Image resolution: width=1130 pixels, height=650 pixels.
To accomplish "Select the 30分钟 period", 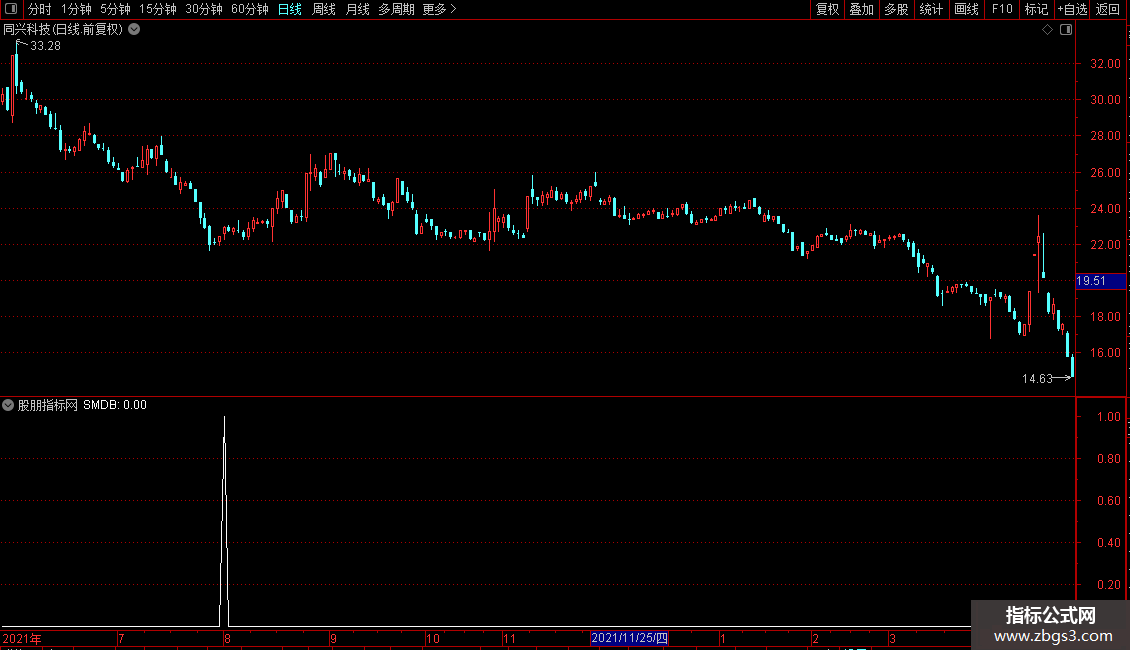I will coord(204,9).
